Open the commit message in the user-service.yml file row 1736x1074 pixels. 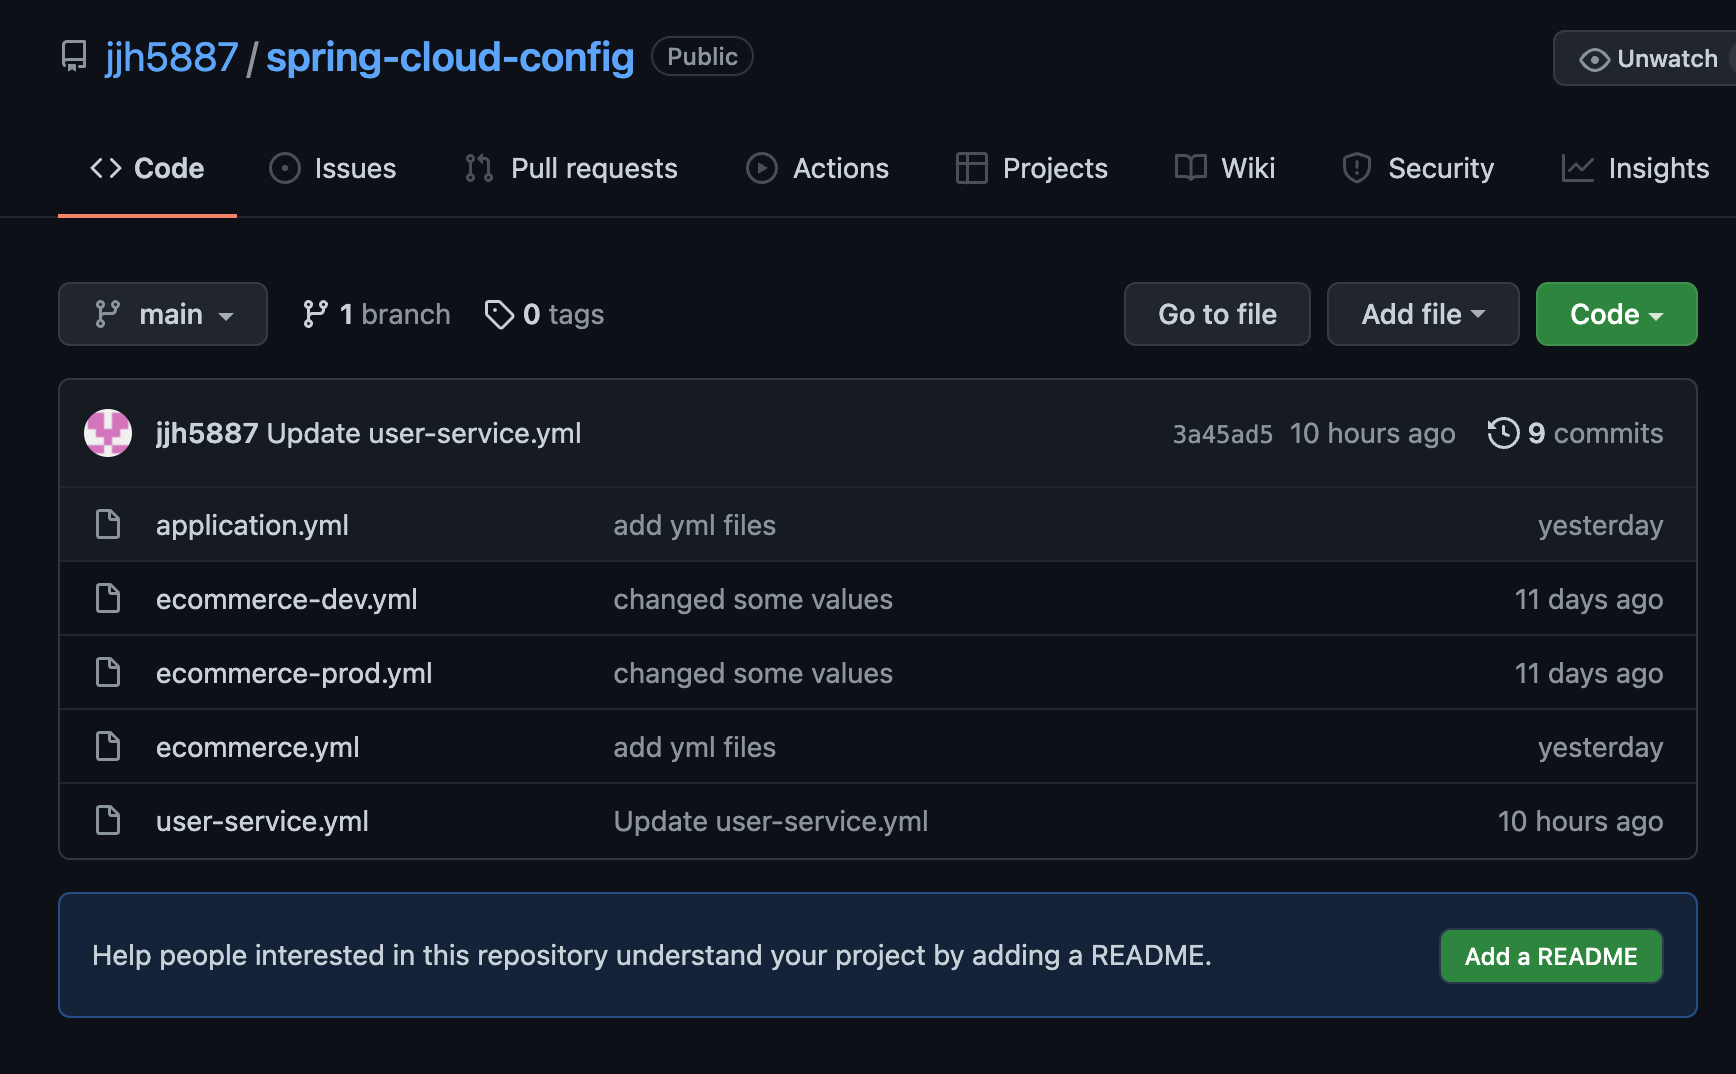click(771, 821)
